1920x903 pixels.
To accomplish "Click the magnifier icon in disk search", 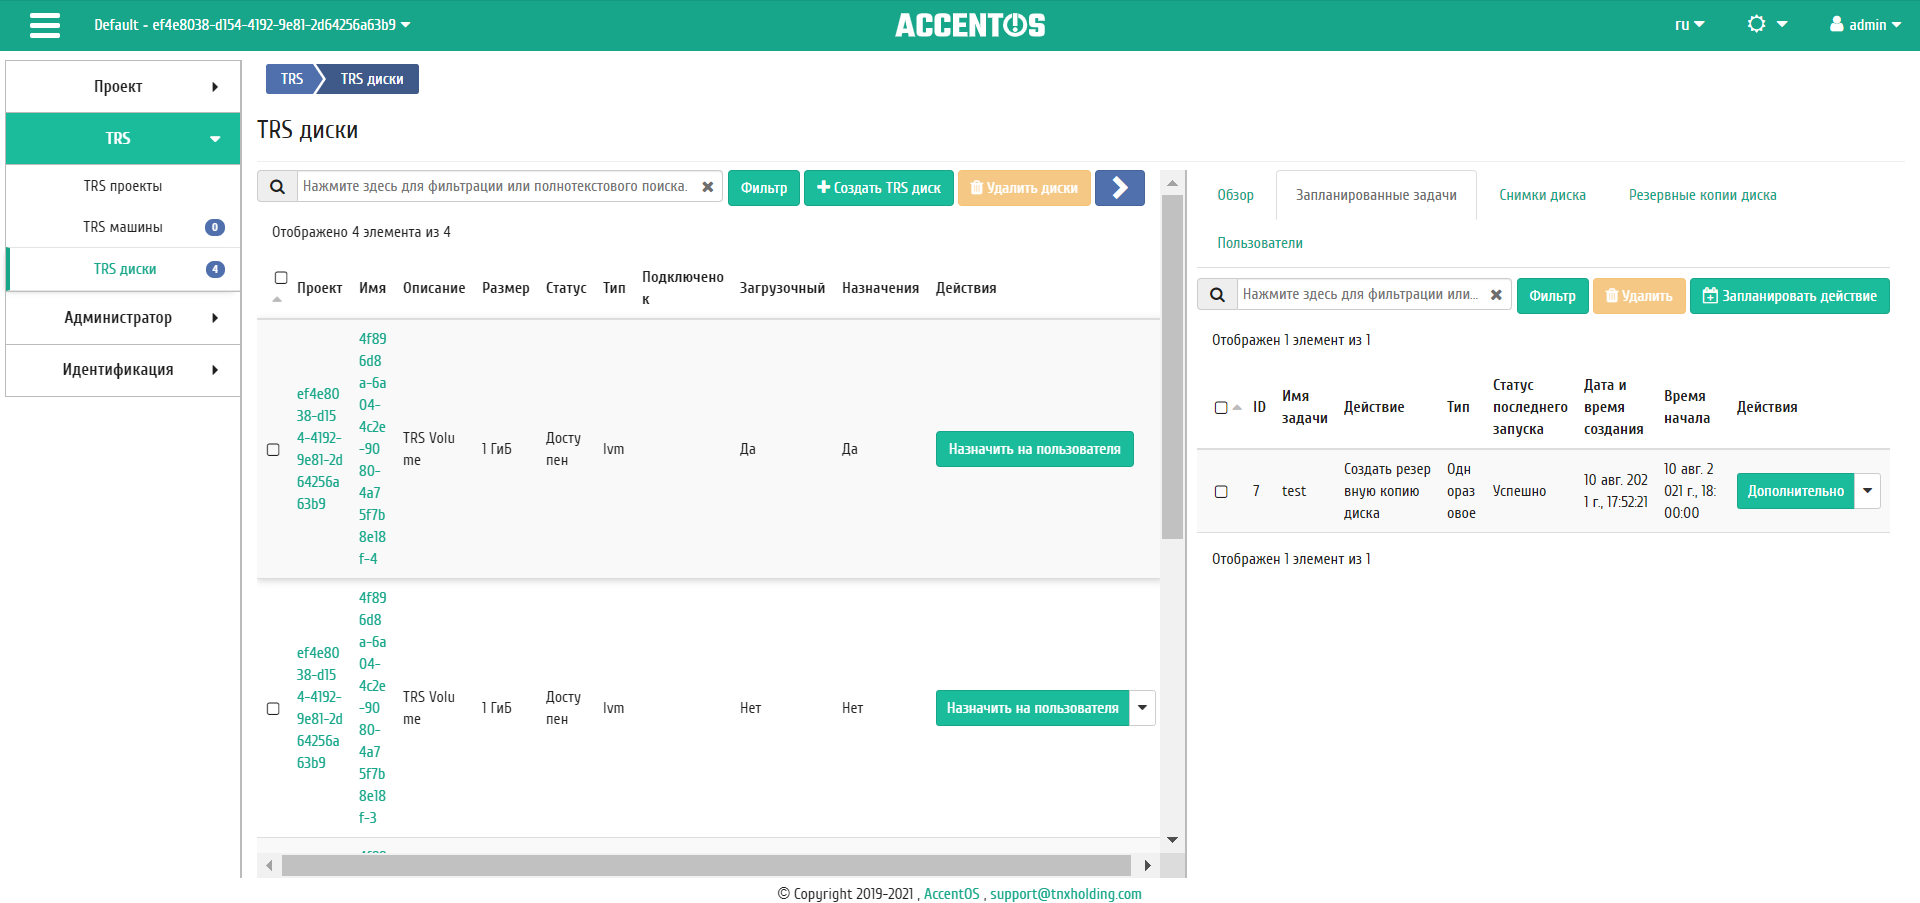I will tap(278, 187).
